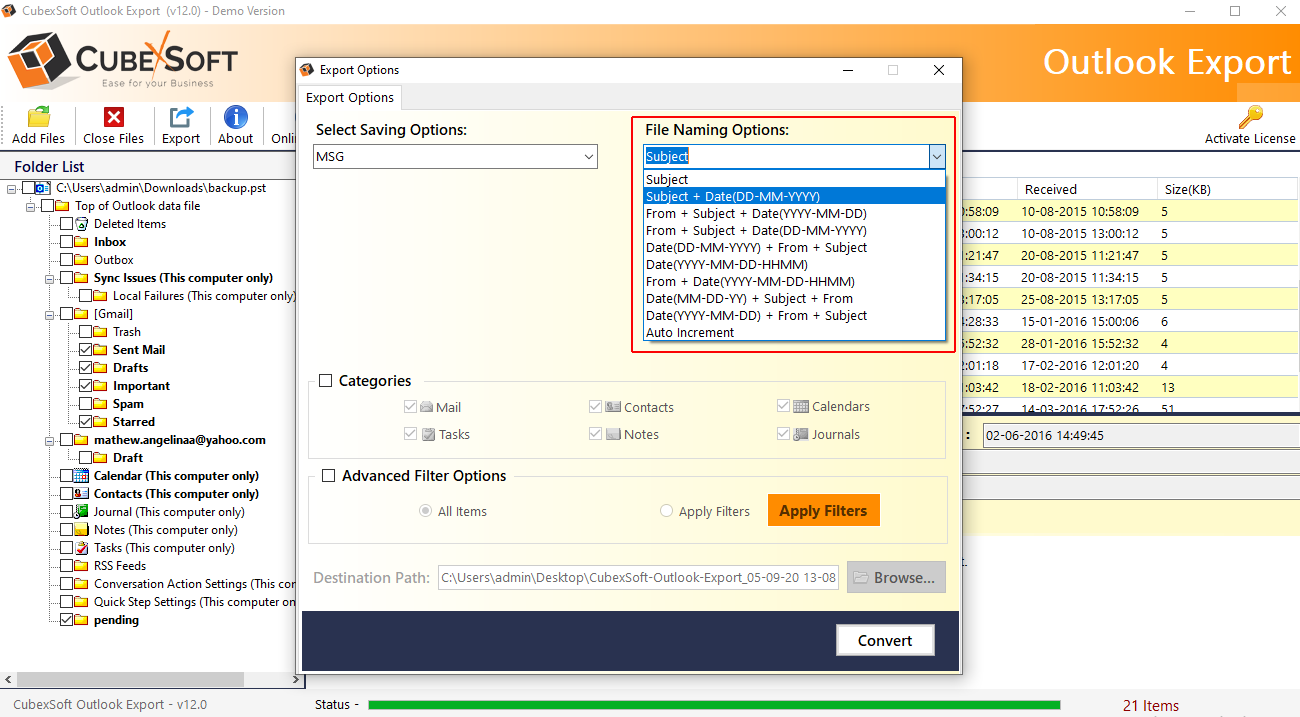Screen dimensions: 1300x717
Task: Select the Apply Filters radio button
Action: [x=667, y=511]
